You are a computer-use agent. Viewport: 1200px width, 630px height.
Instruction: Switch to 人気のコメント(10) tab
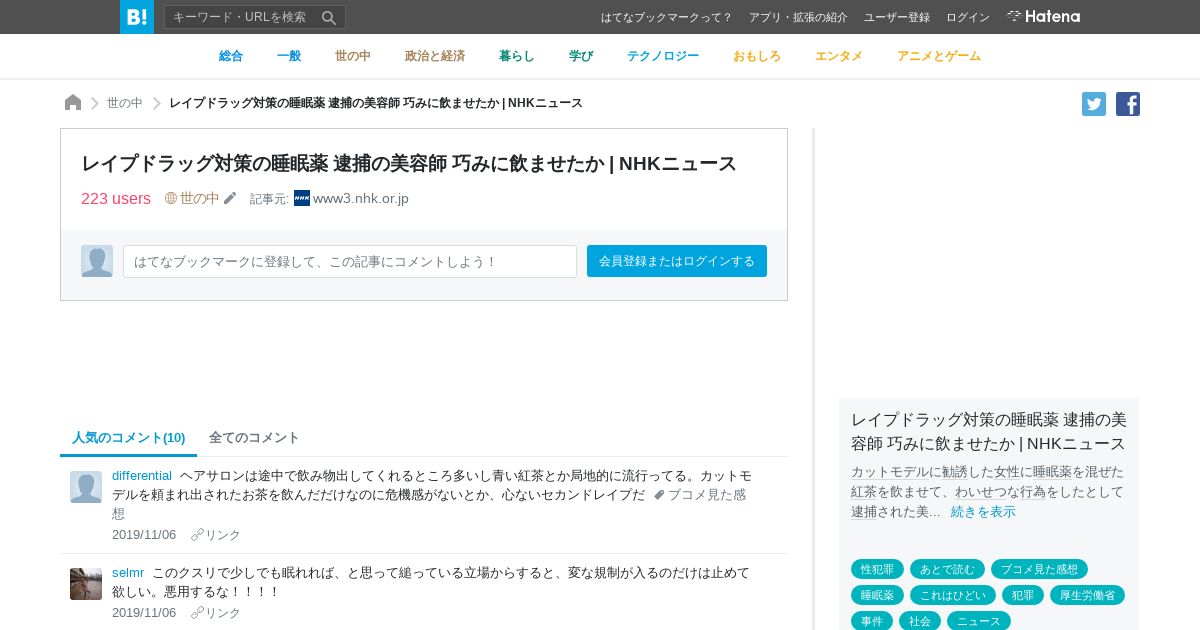click(129, 437)
